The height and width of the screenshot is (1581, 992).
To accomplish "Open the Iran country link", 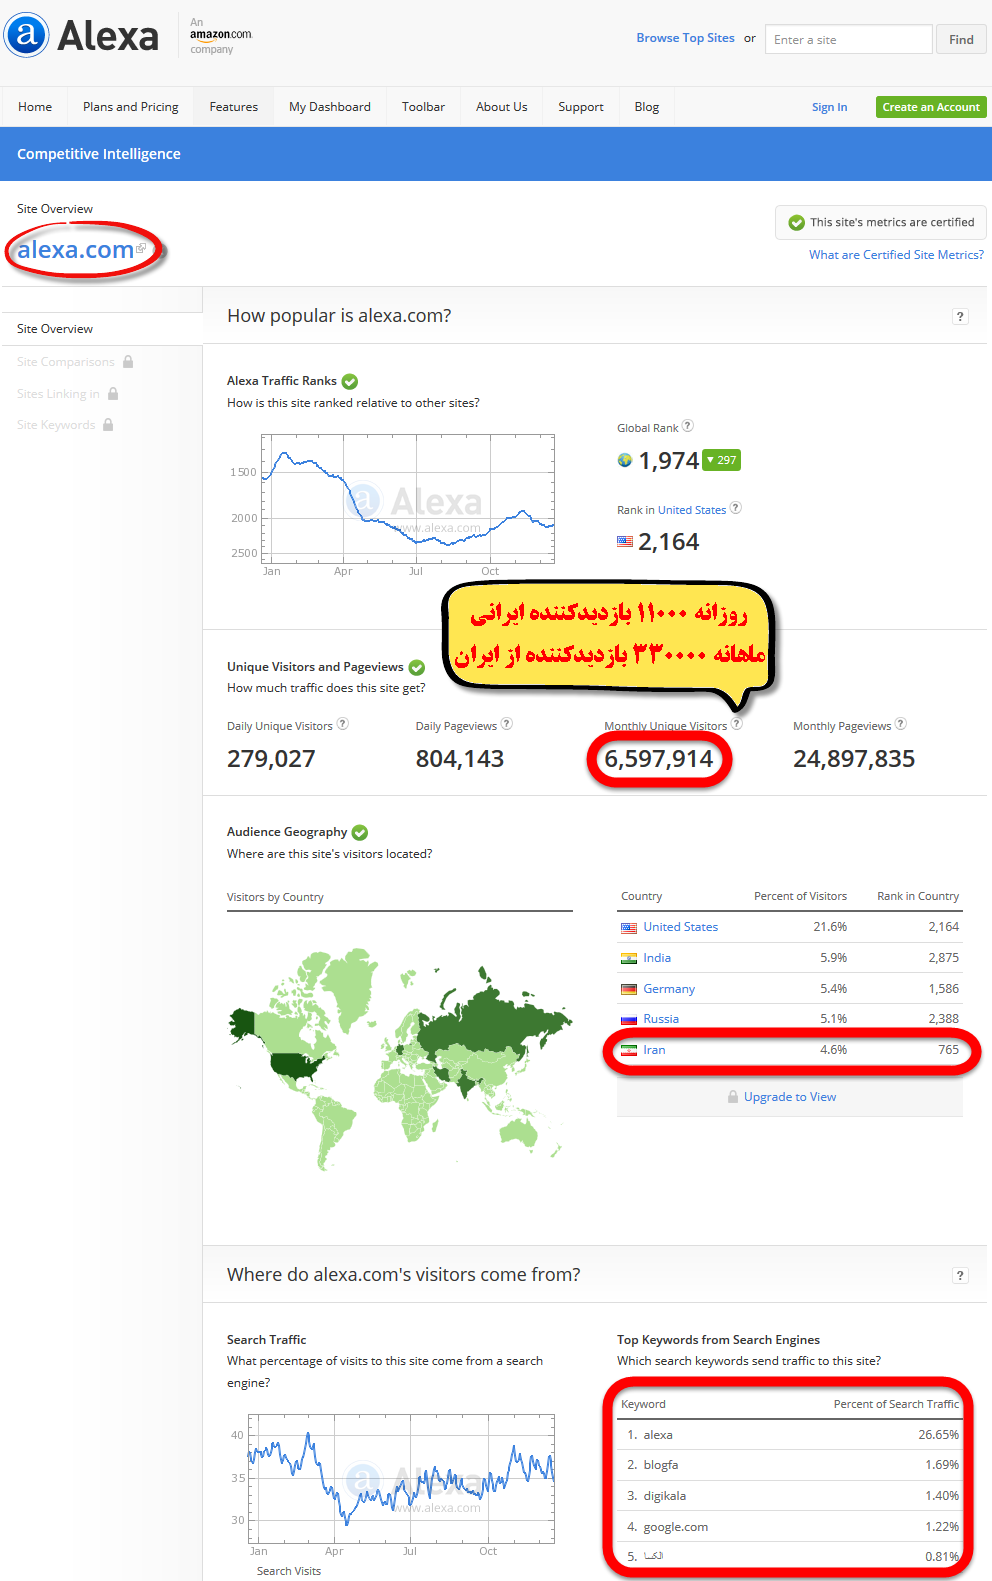I will pos(654,1050).
